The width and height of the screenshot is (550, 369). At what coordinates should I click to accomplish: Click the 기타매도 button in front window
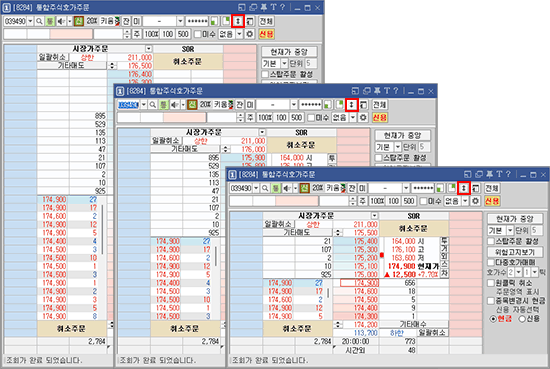[x=297, y=233]
